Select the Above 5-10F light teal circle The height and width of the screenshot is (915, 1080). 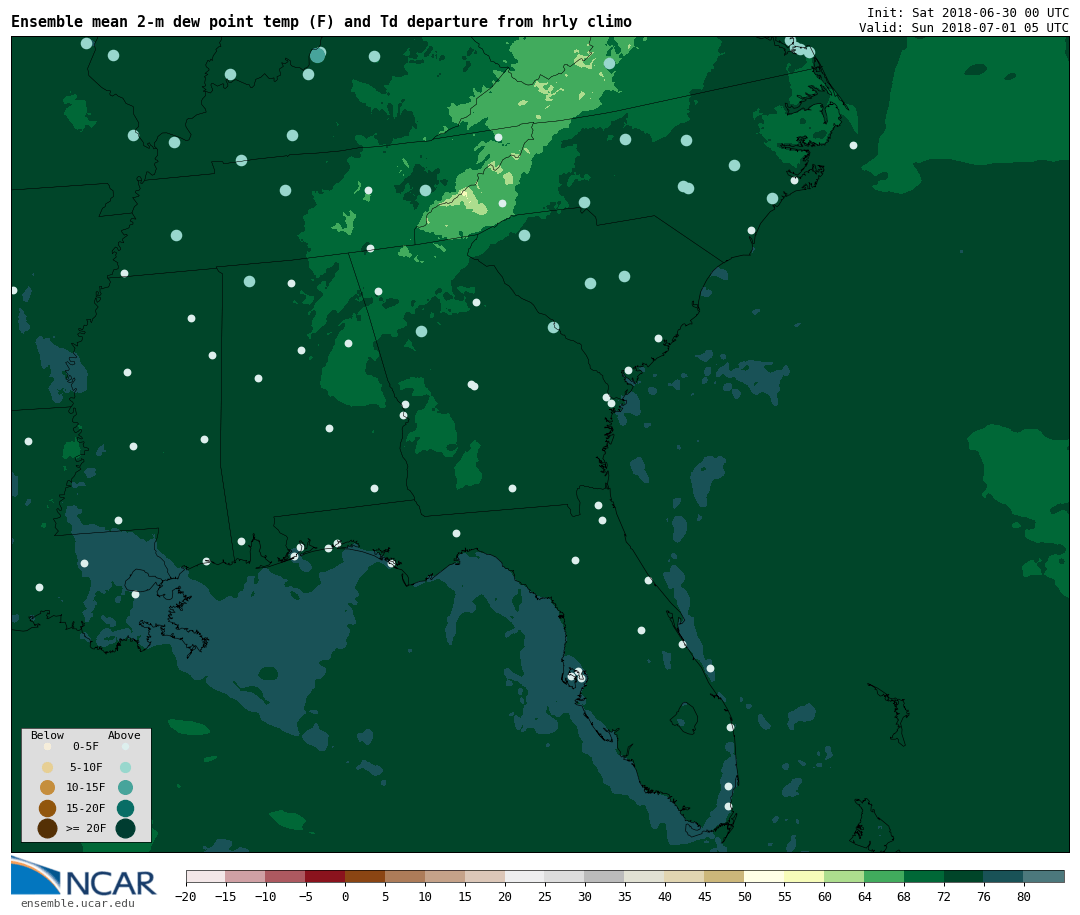pos(125,767)
